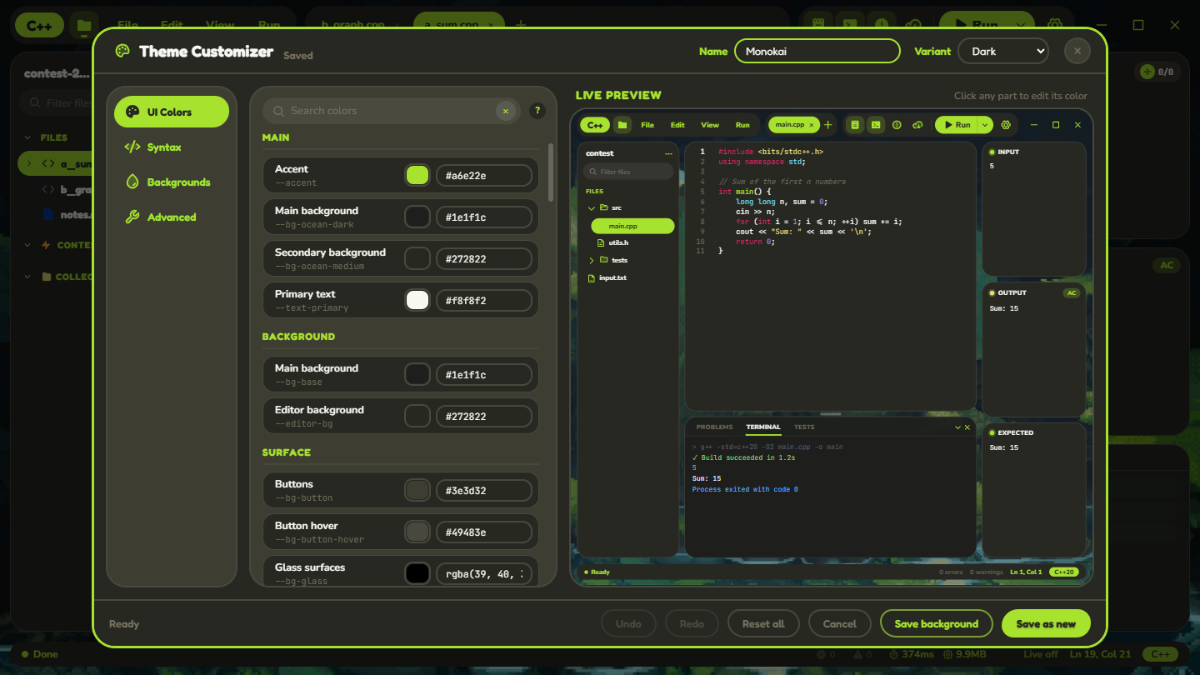Open the Editor background color swatch
Viewport: 1200px width, 675px height.
click(417, 416)
